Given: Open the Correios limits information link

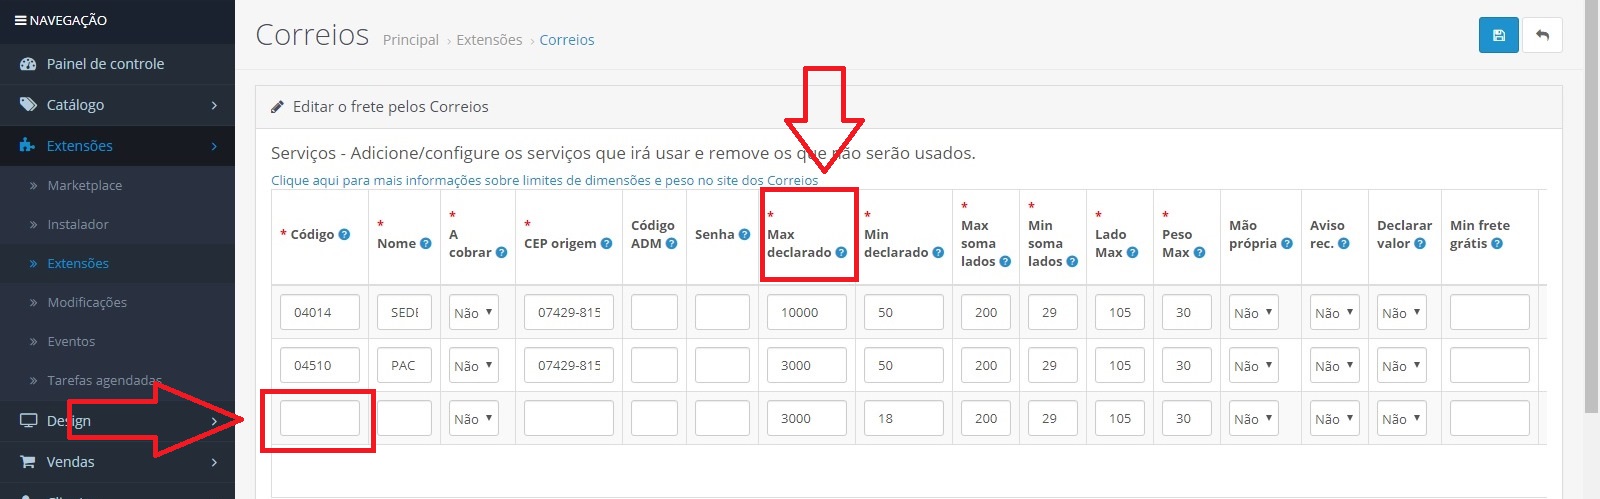Looking at the screenshot, I should coord(545,180).
